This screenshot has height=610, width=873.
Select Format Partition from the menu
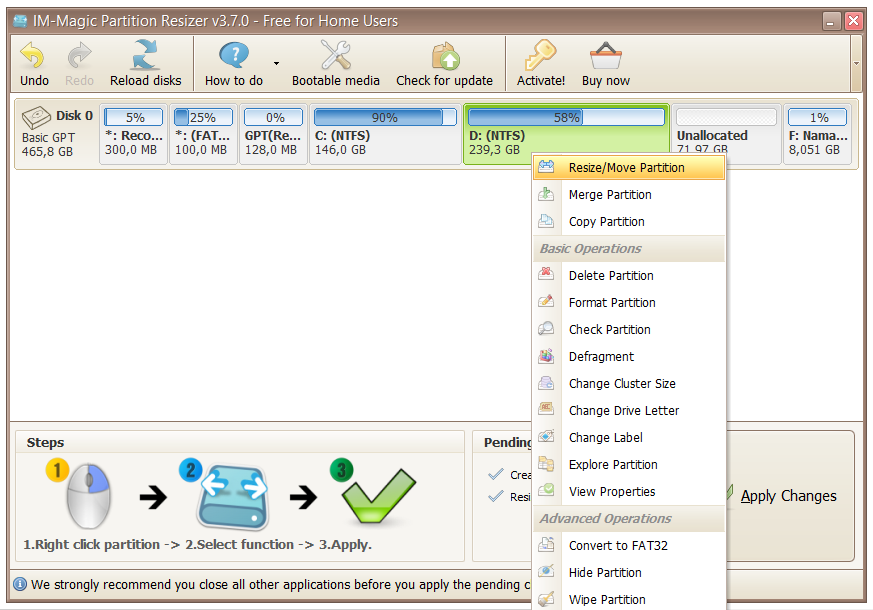click(x=612, y=303)
